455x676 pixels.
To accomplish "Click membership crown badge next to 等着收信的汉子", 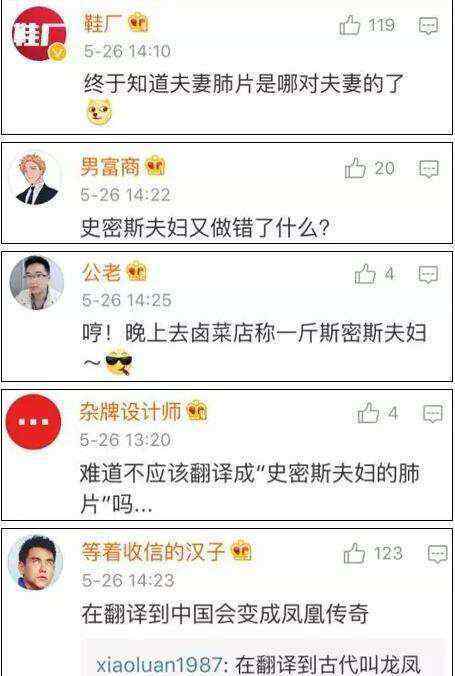I will 242,551.
